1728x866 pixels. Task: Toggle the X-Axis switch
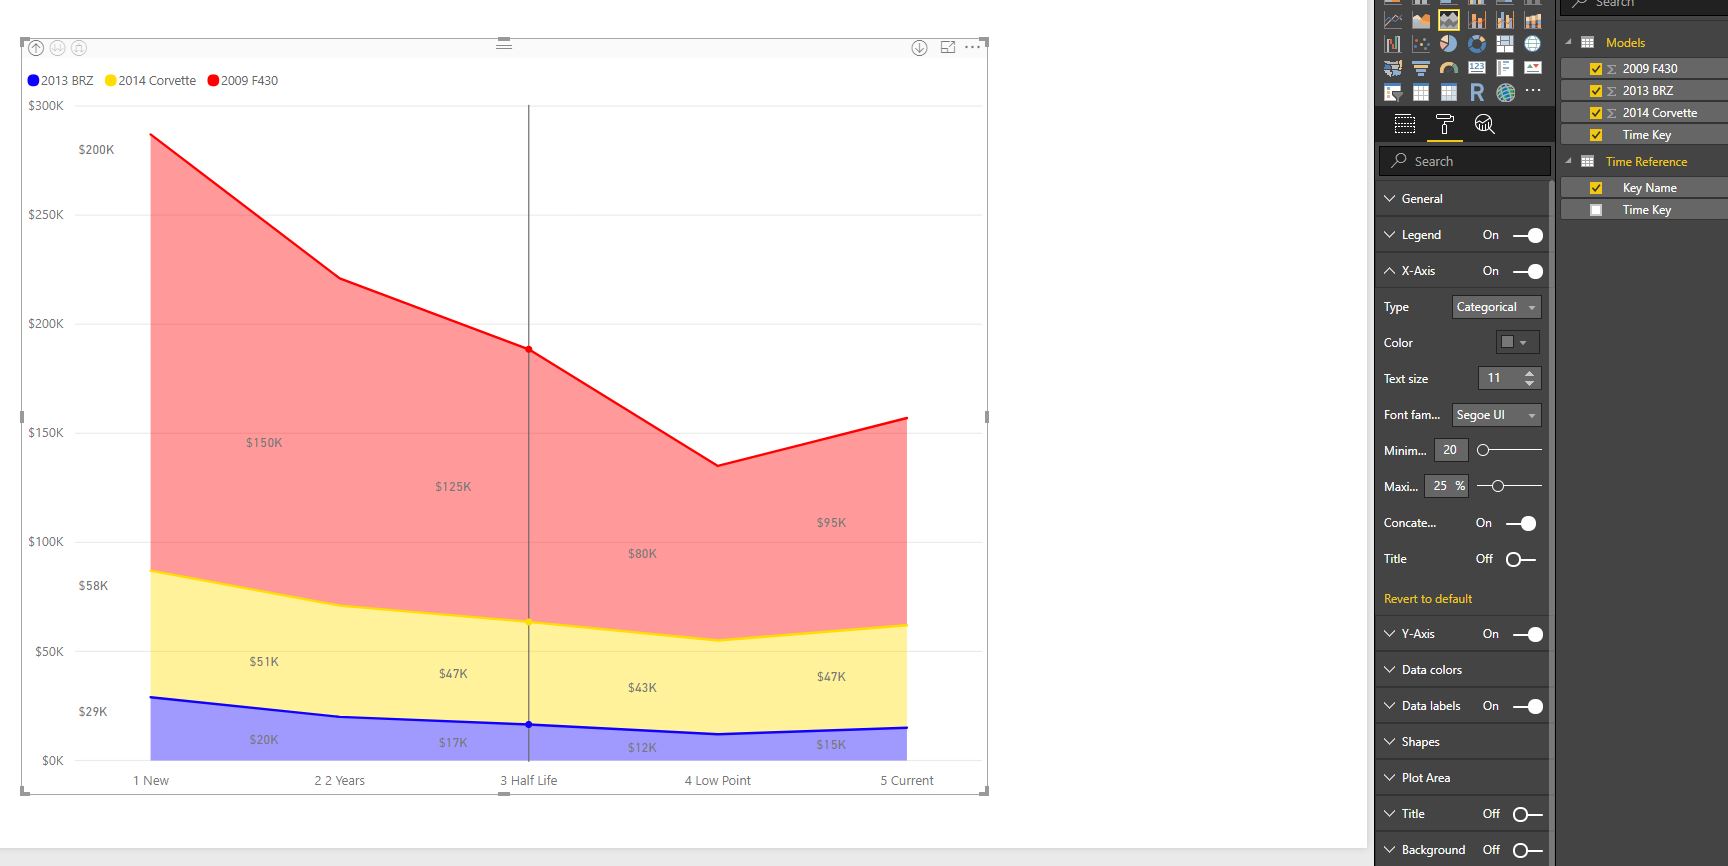[1528, 271]
